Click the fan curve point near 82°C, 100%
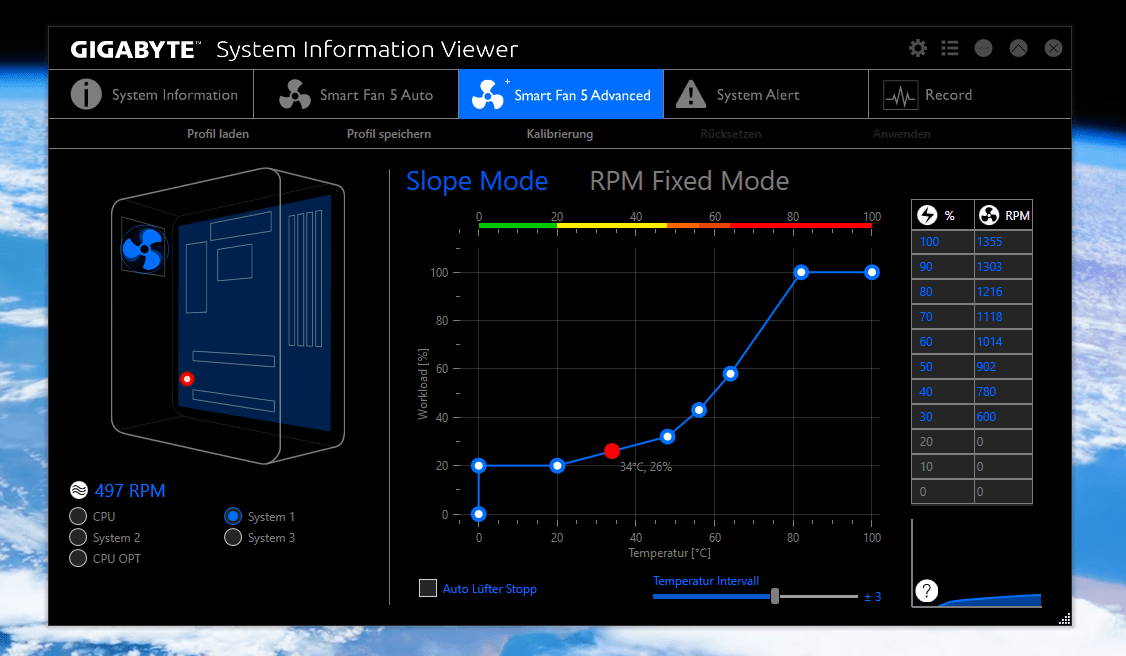This screenshot has width=1126, height=656. point(801,272)
